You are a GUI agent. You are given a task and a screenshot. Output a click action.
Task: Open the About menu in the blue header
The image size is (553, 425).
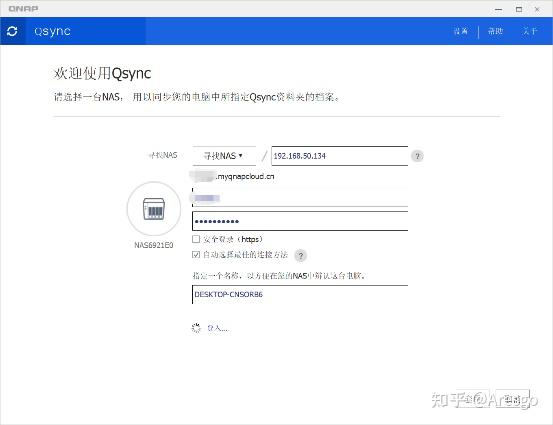click(x=530, y=31)
